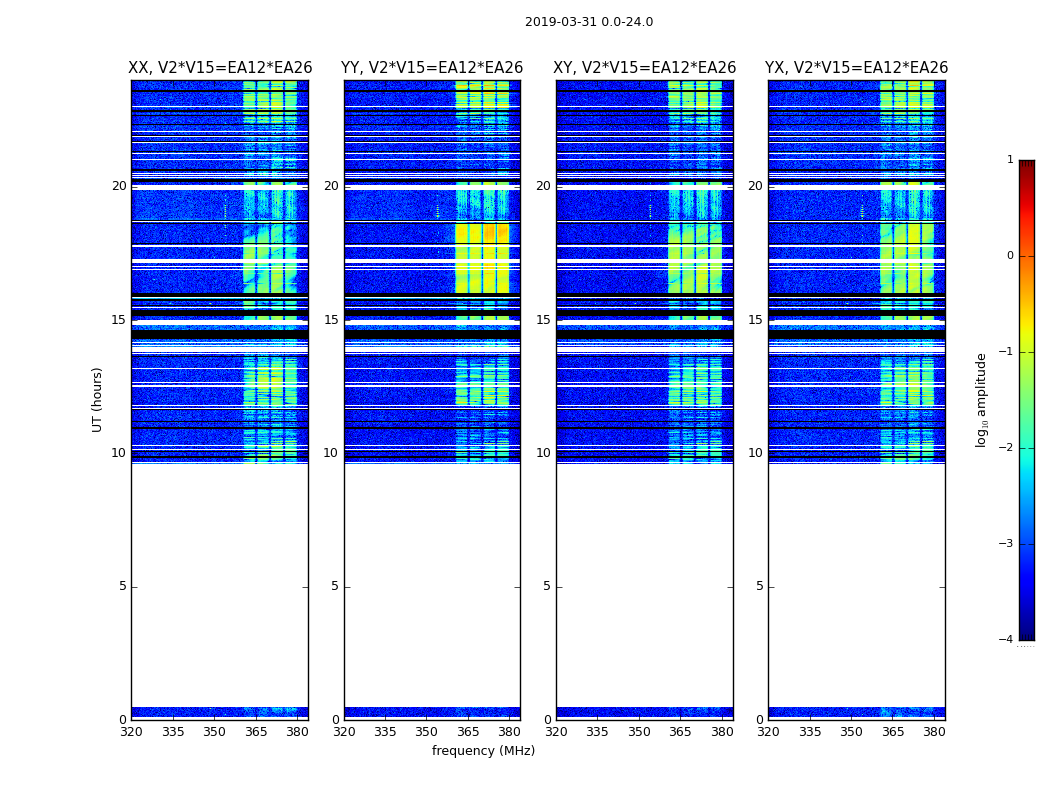Viewport: 1050px width, 800px height.
Task: Click the XX, V2*V15=EA12*EA26 panel title
Action: pyautogui.click(x=220, y=68)
